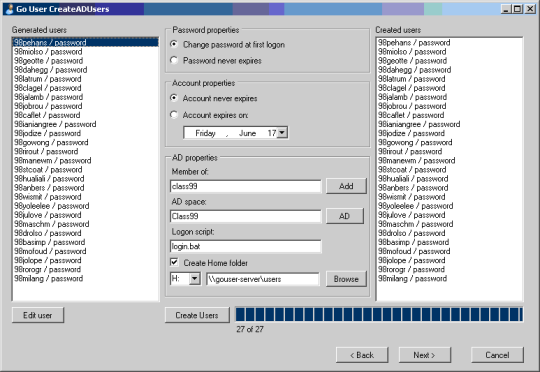The height and width of the screenshot is (372, 540).
Task: Proceed with the Next button
Action: (x=425, y=355)
